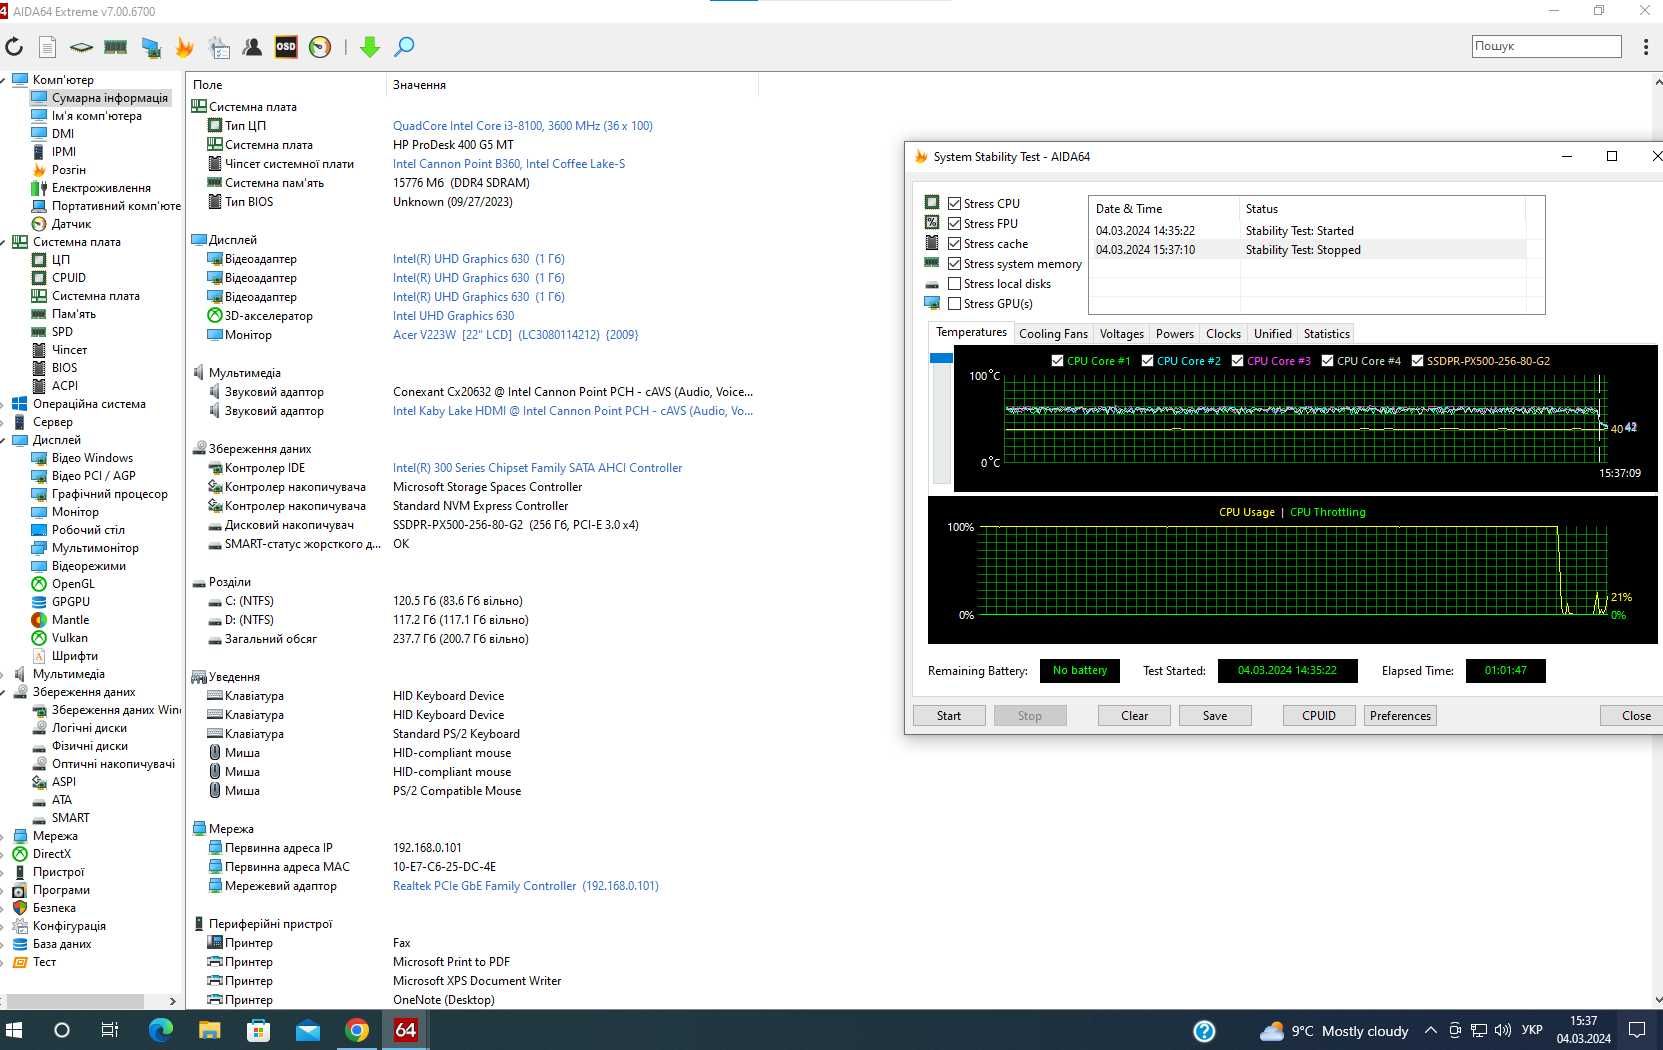Screen dimensions: 1663x1050
Task: Open the Windows Start menu
Action: (14, 1030)
